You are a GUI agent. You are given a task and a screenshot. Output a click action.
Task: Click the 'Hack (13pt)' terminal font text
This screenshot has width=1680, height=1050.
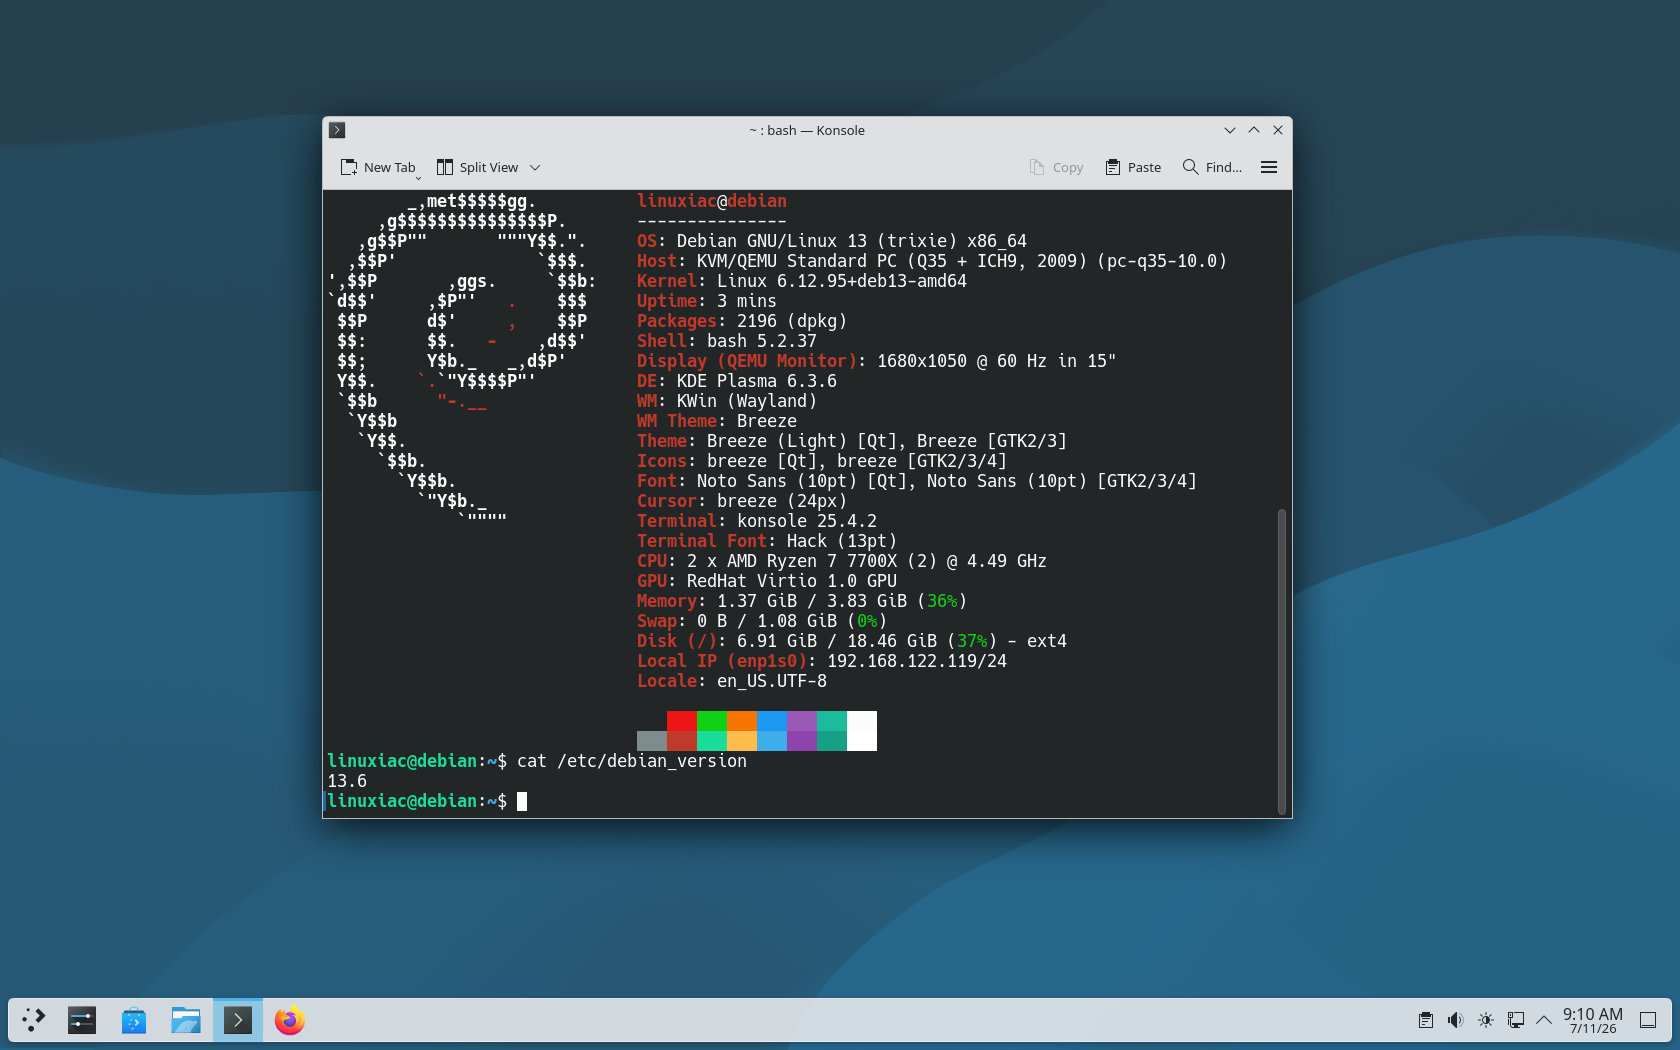pos(841,541)
